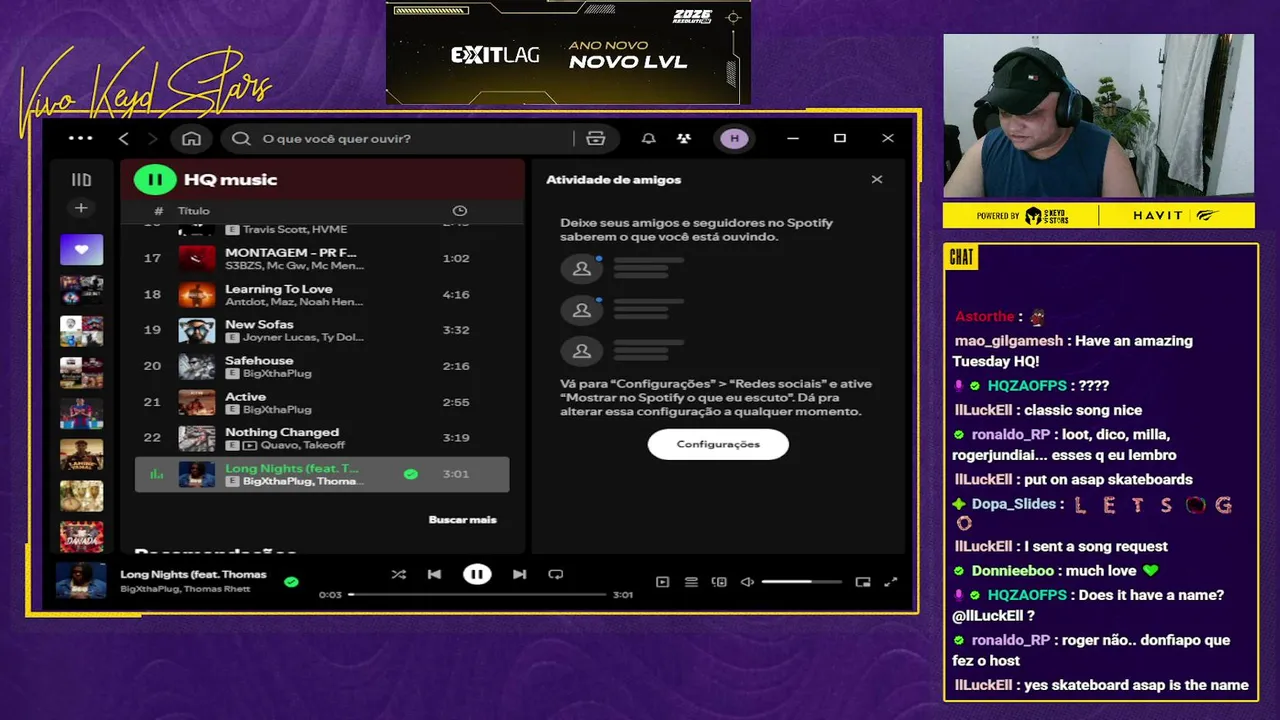Select track 20 Safehouse
This screenshot has height=720, width=1280.
point(322,366)
